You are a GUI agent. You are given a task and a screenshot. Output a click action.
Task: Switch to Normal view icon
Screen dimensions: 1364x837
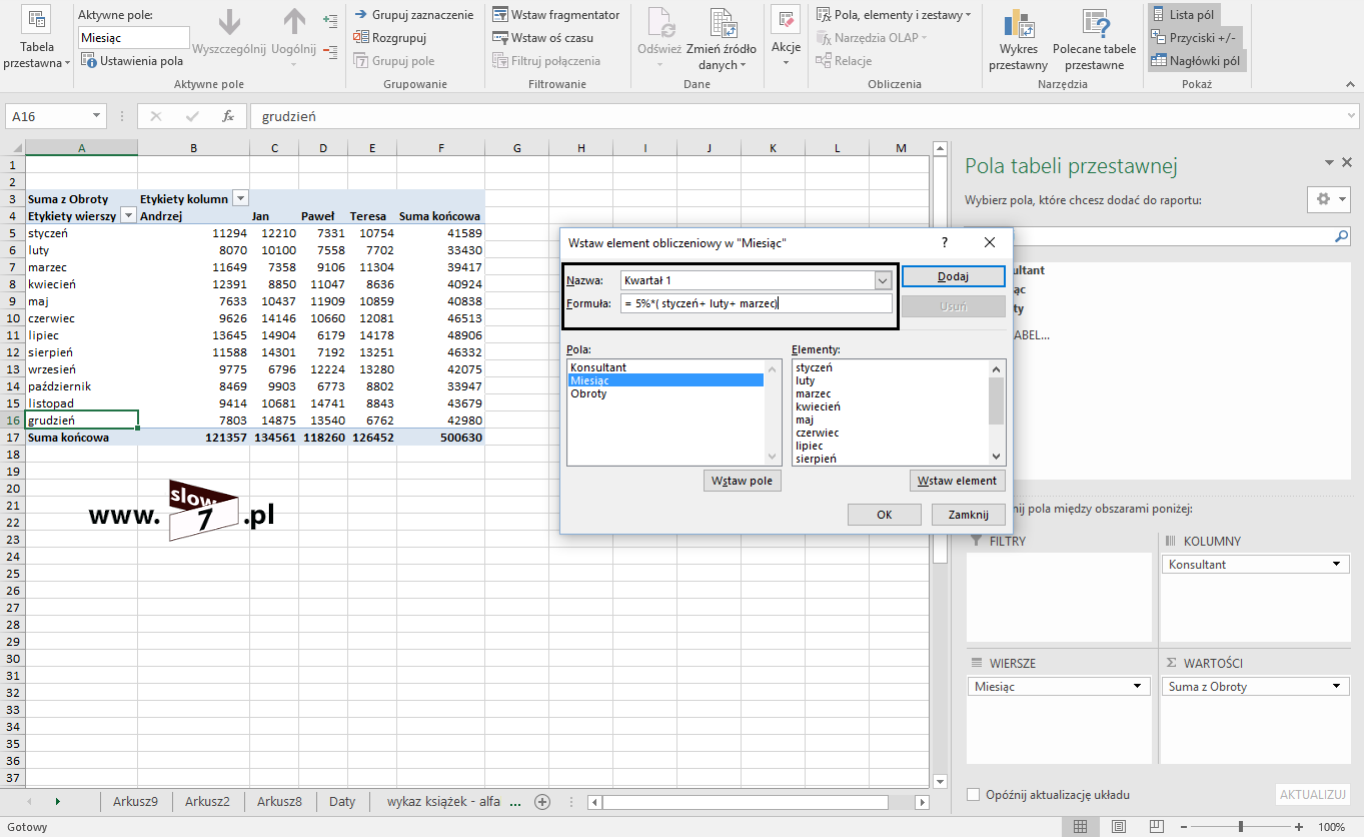point(1080,827)
